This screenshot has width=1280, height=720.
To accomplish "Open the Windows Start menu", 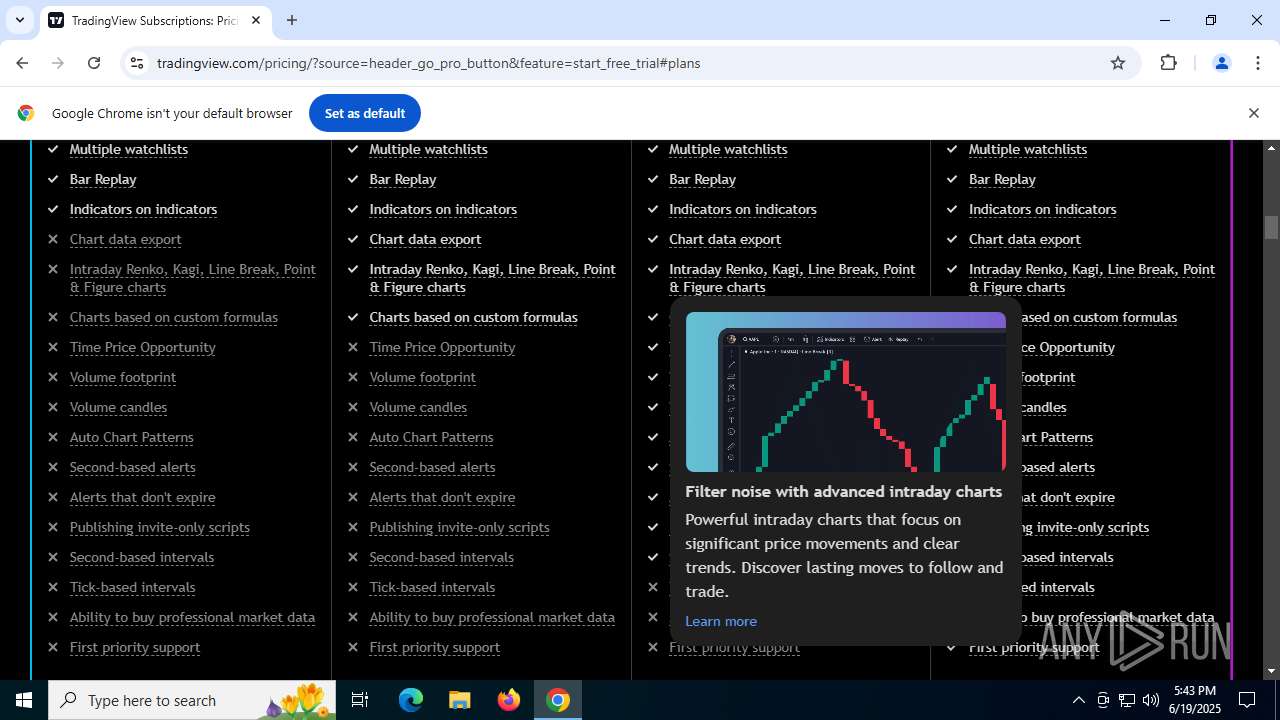I will [x=24, y=700].
